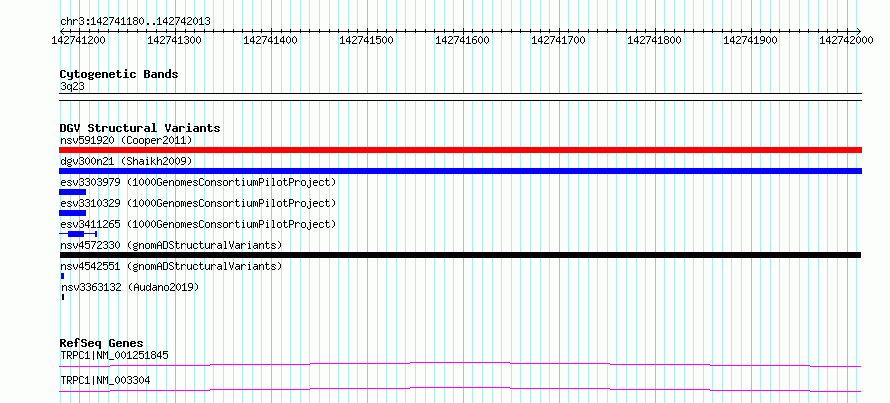Open variant nsv4572330 (gnomADStructuralVariants) label
Screen dimensions: 890x403
(x=171, y=245)
